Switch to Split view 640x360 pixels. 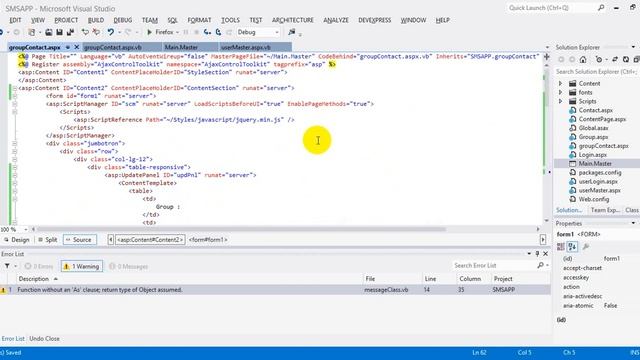click(47, 240)
